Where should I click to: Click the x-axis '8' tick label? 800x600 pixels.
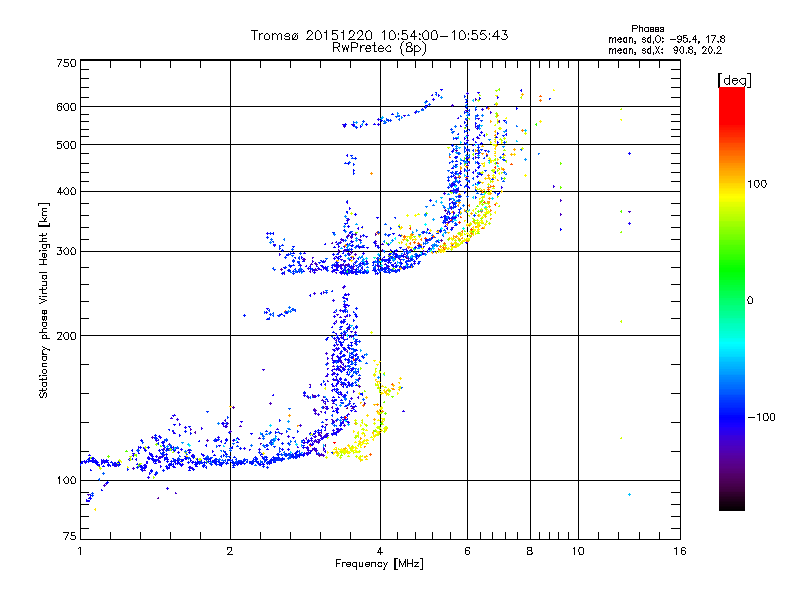click(x=530, y=551)
